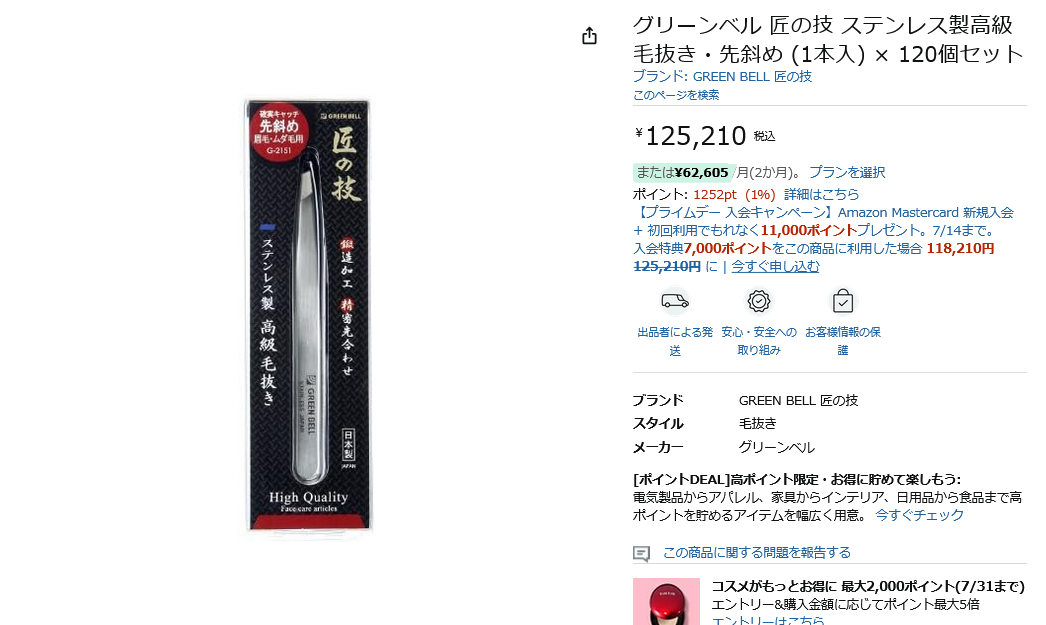Select プランを選択 installment plan link
The width and height of the screenshot is (1046, 625).
tap(847, 172)
